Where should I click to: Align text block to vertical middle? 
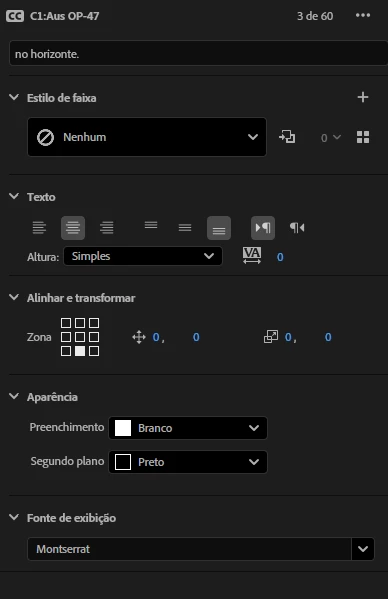point(185,228)
